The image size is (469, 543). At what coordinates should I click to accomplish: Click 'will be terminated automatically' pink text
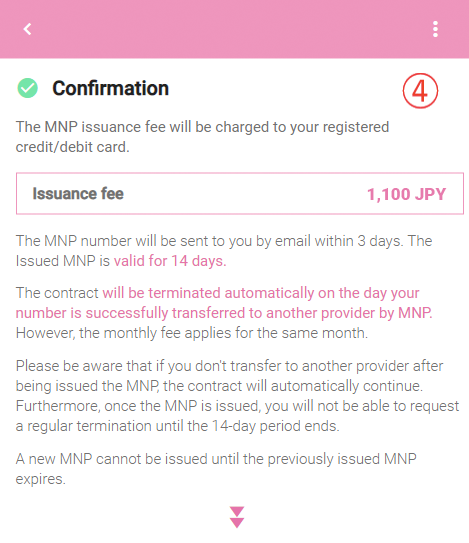tap(210, 293)
